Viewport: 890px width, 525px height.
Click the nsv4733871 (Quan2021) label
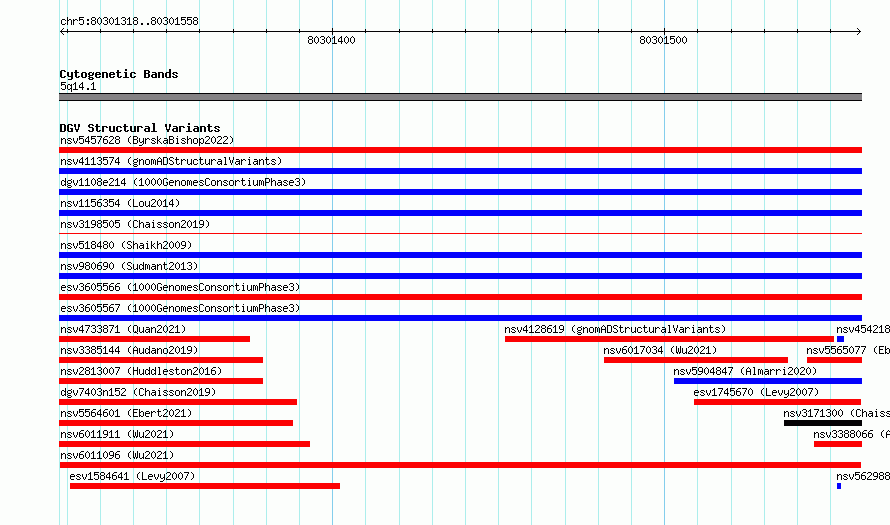pos(123,329)
